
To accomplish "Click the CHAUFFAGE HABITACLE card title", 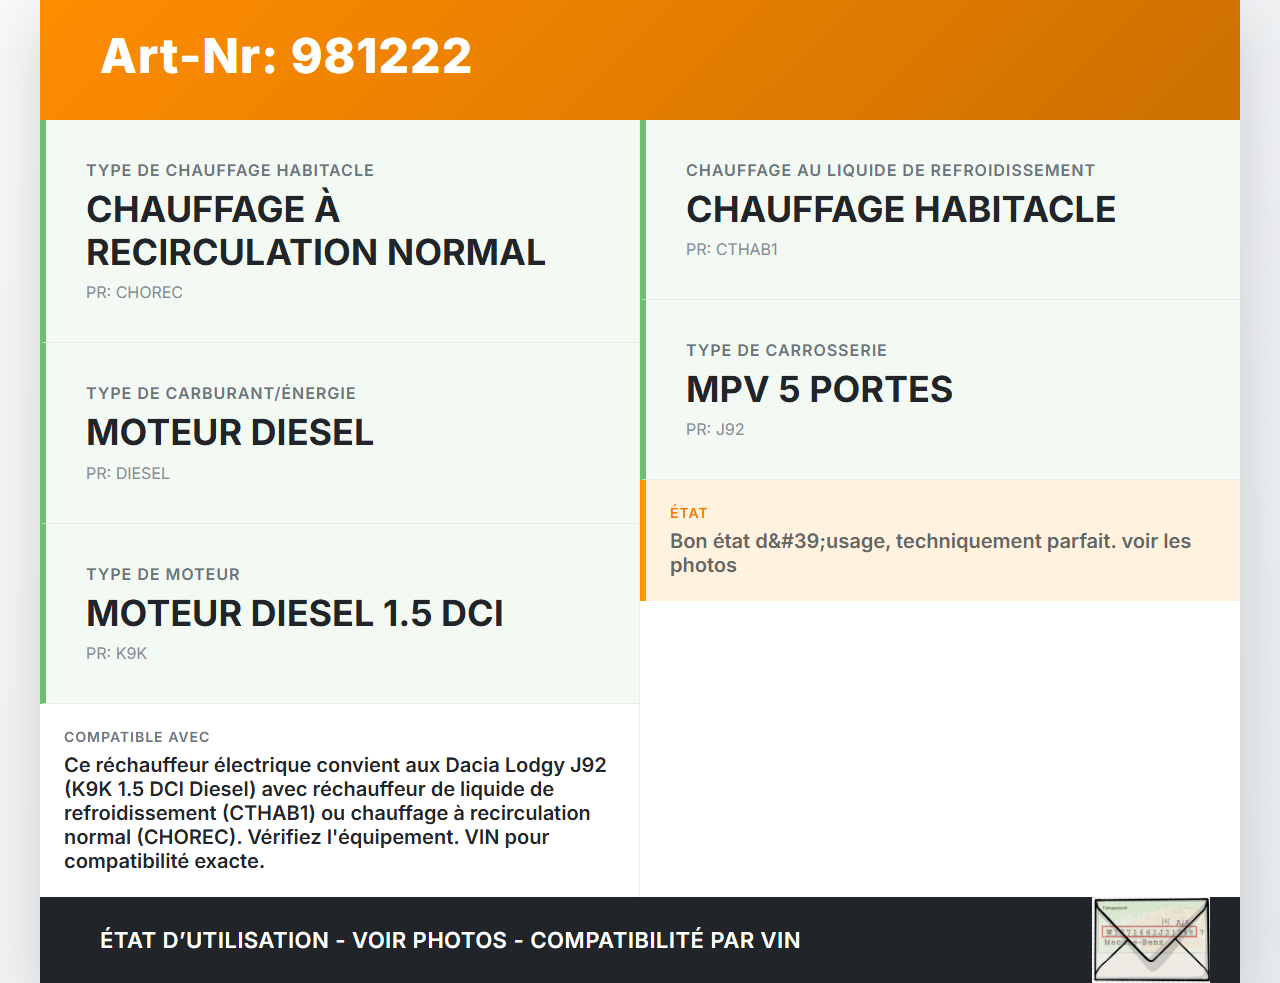I will click(901, 210).
